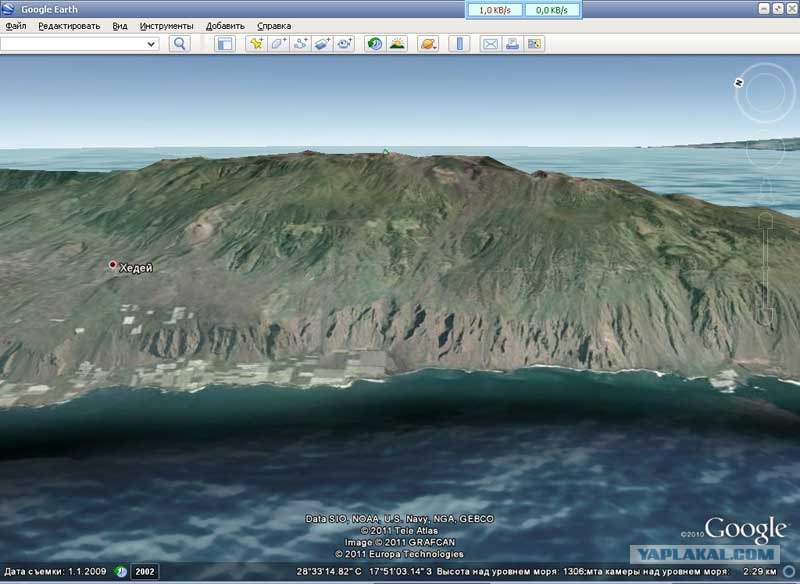Select the Add Polygon tool
The width and height of the screenshot is (800, 584).
tap(278, 44)
